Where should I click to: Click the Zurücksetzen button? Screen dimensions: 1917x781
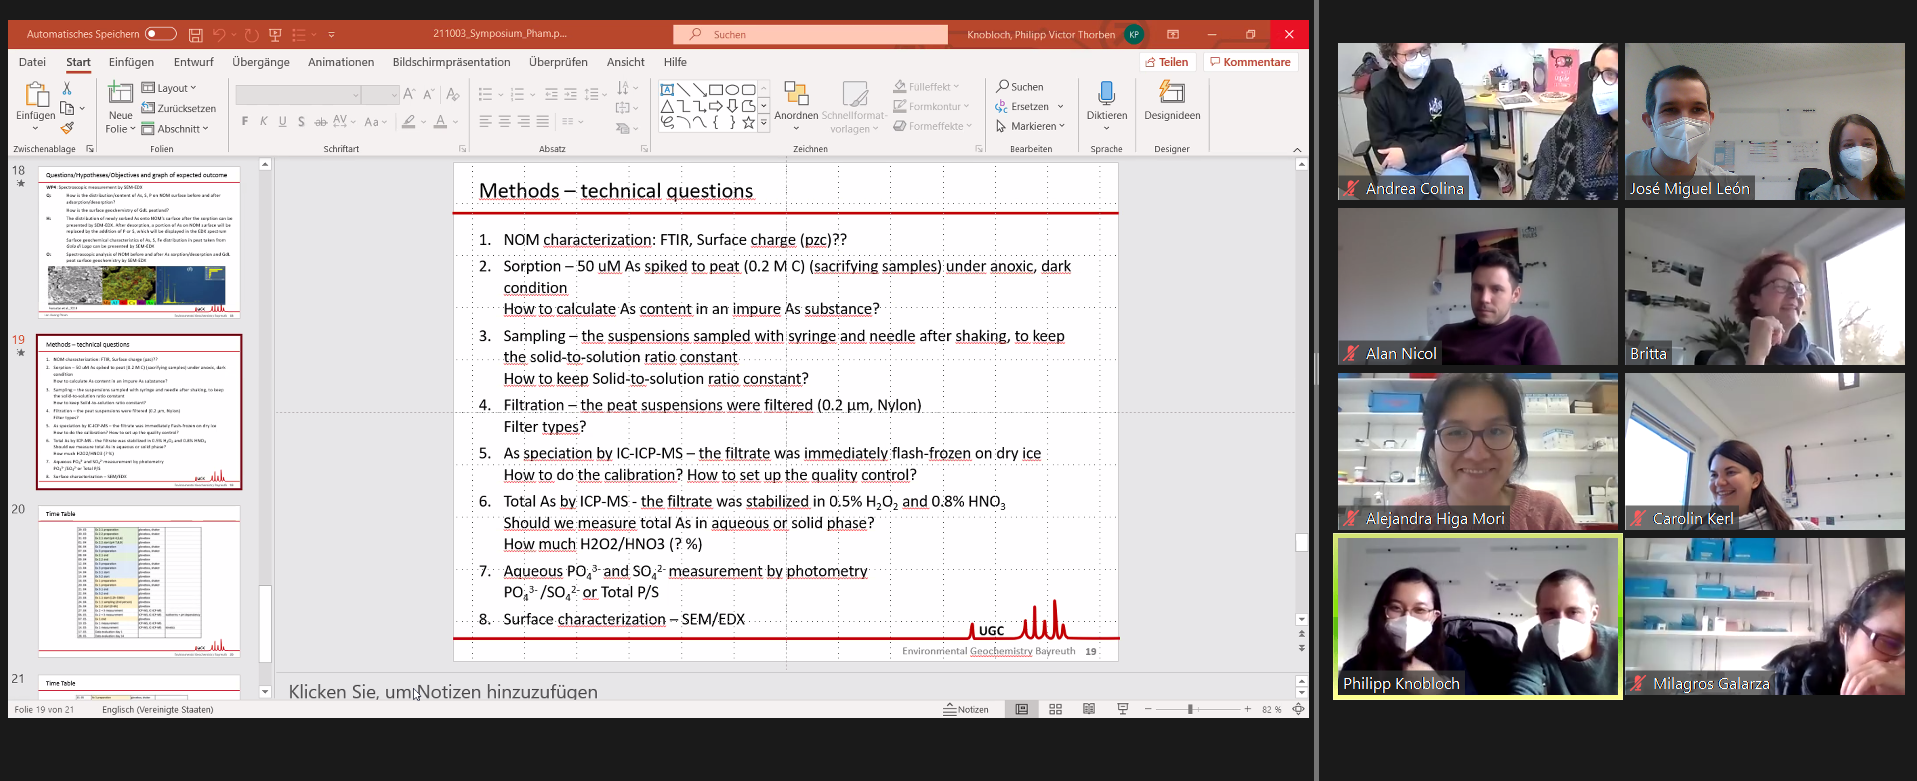[x=179, y=108]
